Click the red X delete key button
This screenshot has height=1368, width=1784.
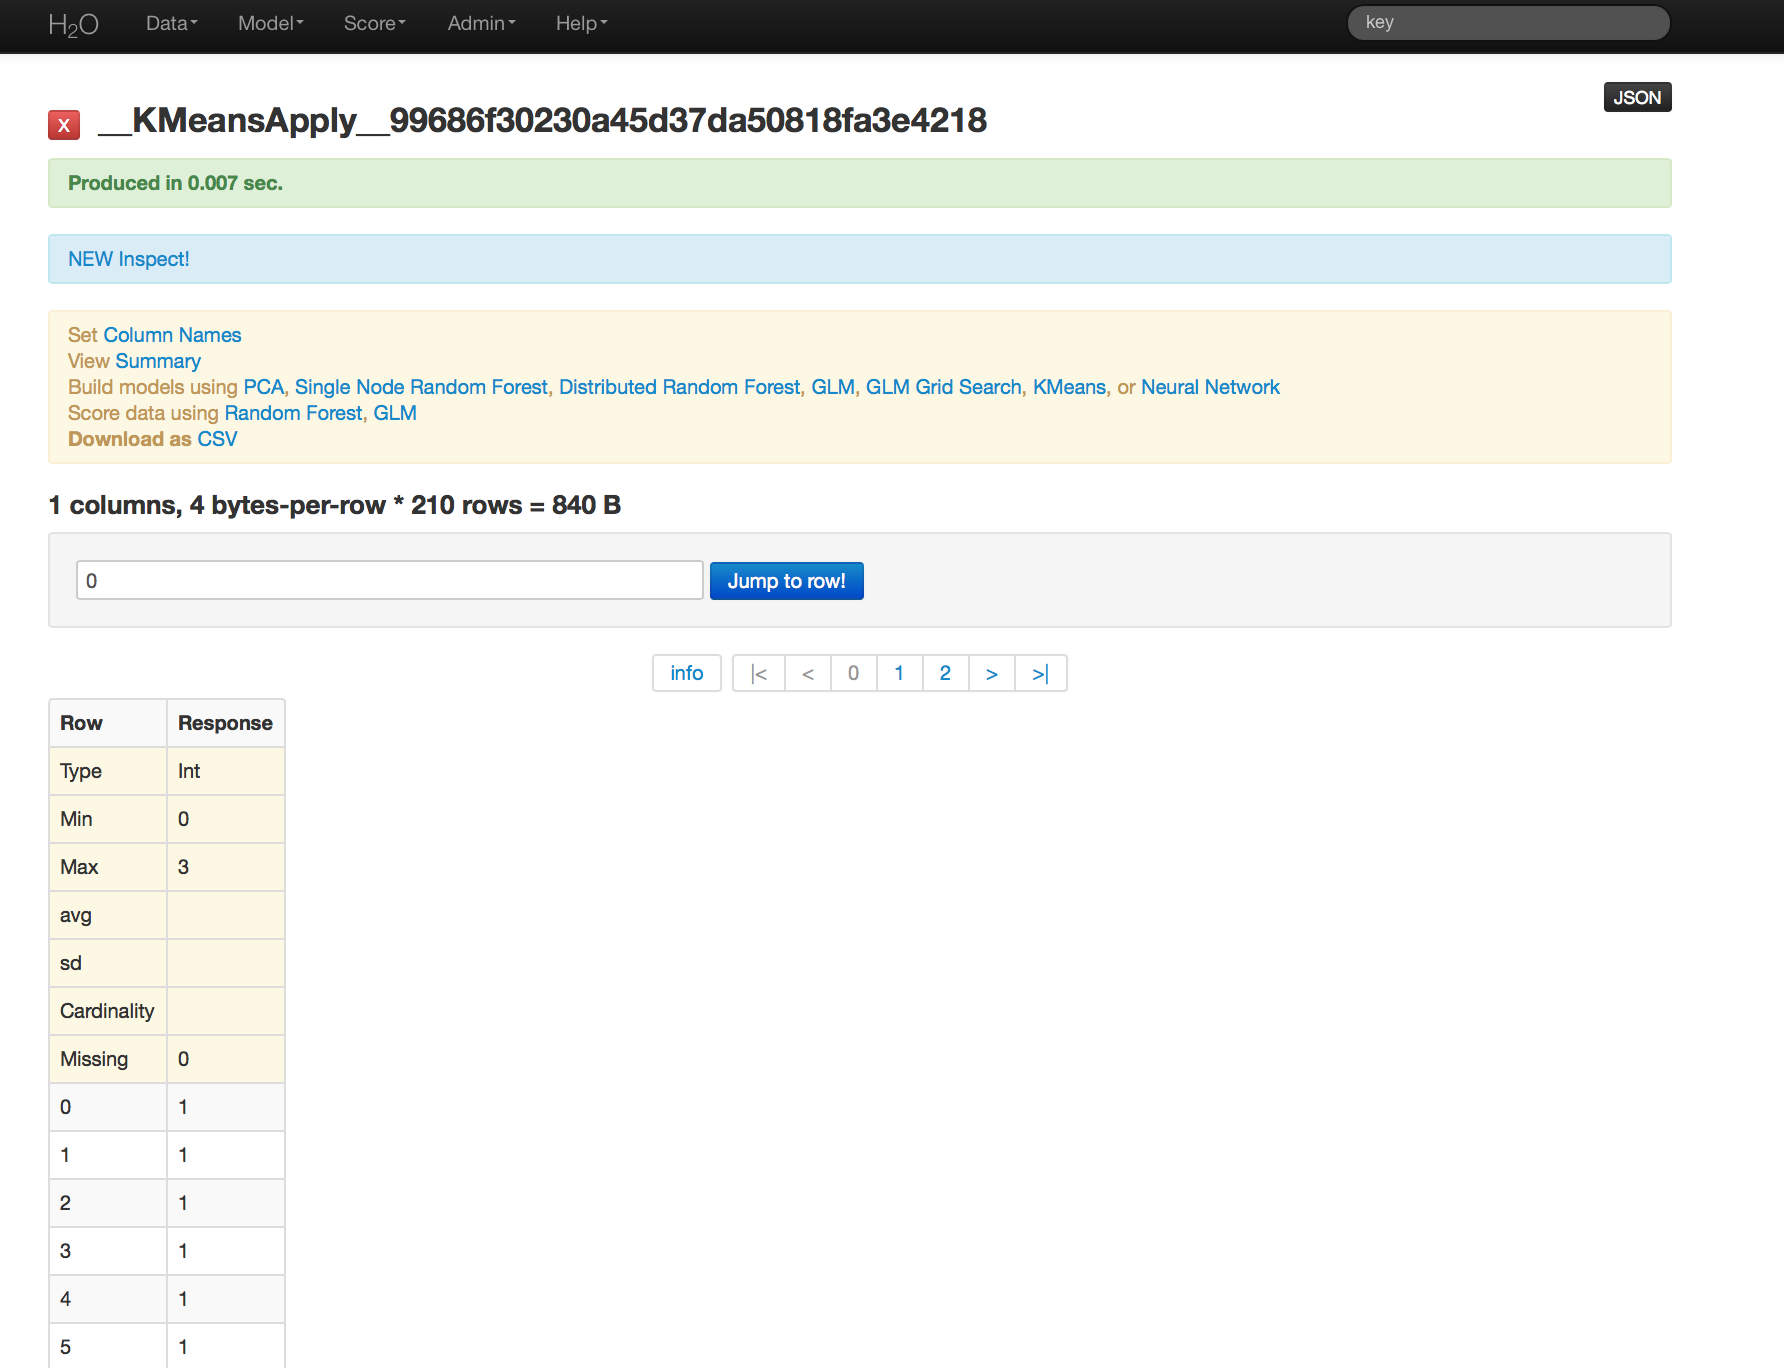pos(64,125)
